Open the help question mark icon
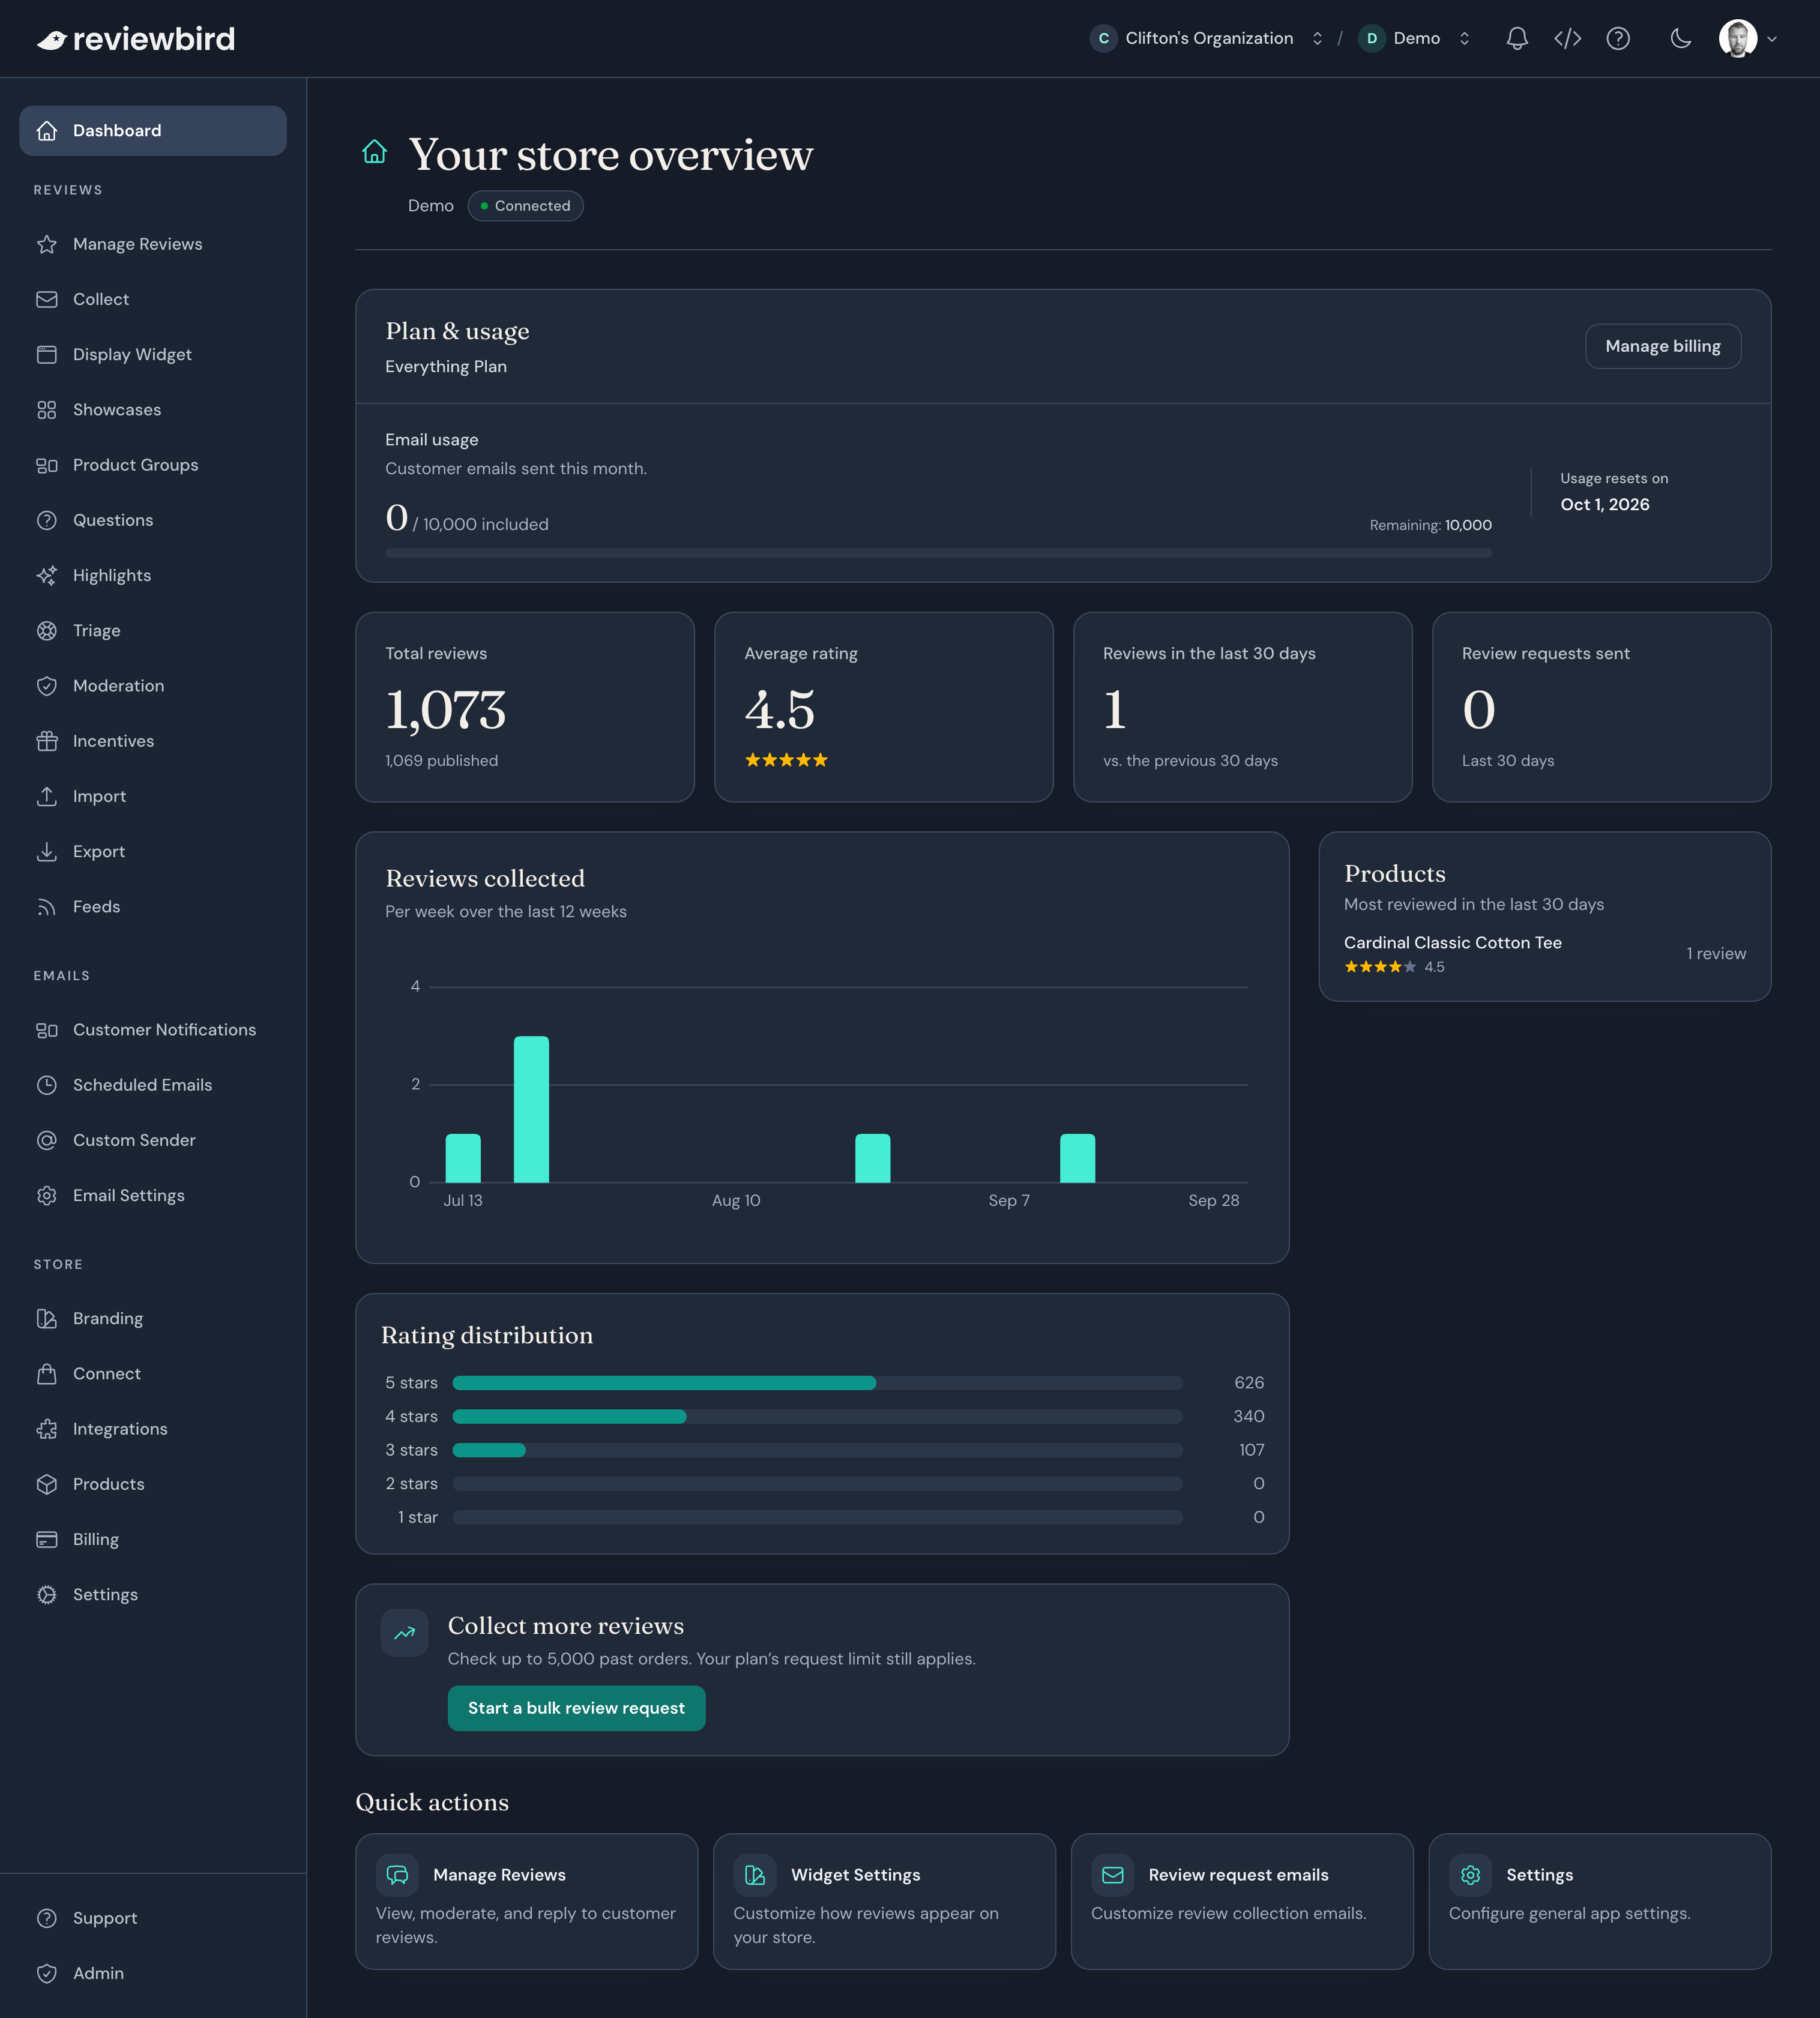1820x2018 pixels. pos(1618,38)
